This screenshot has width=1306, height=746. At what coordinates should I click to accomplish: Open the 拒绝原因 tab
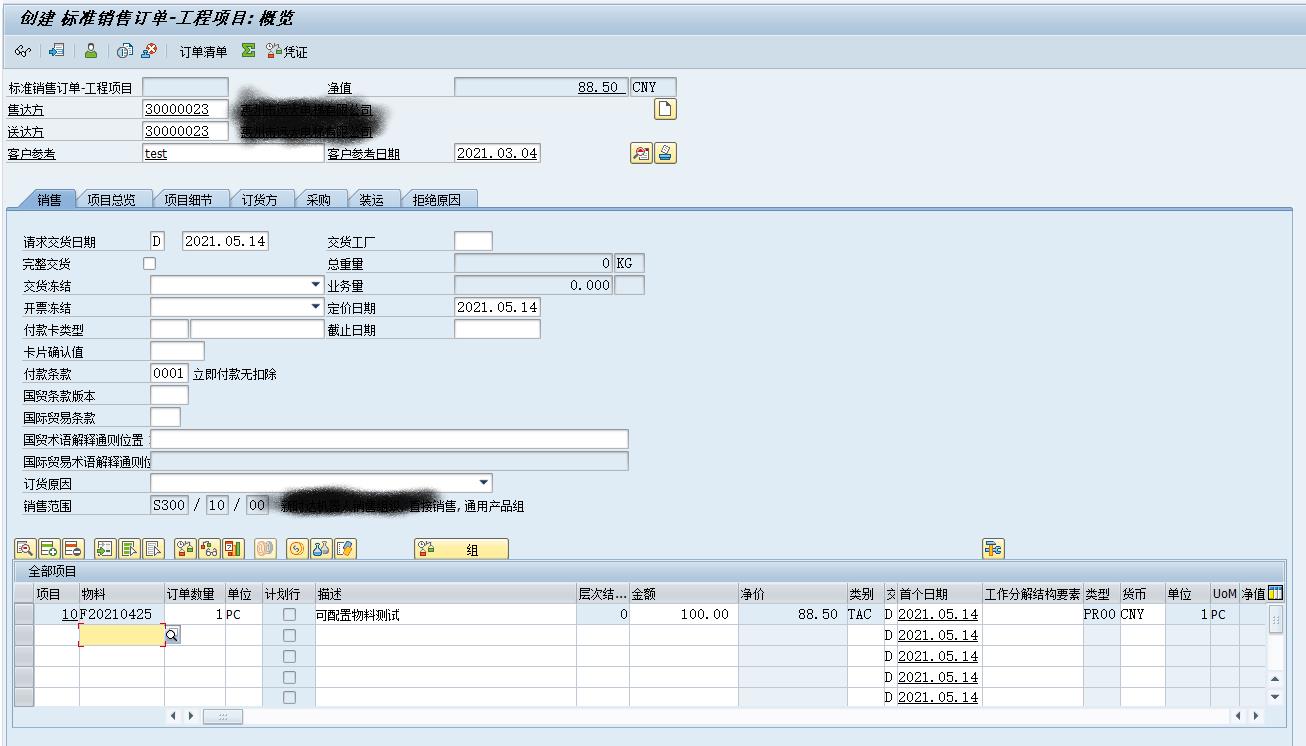click(437, 199)
